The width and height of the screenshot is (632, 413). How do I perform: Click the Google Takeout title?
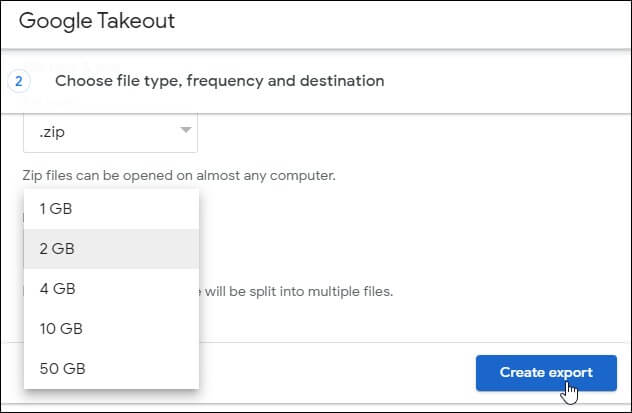[x=97, y=21]
